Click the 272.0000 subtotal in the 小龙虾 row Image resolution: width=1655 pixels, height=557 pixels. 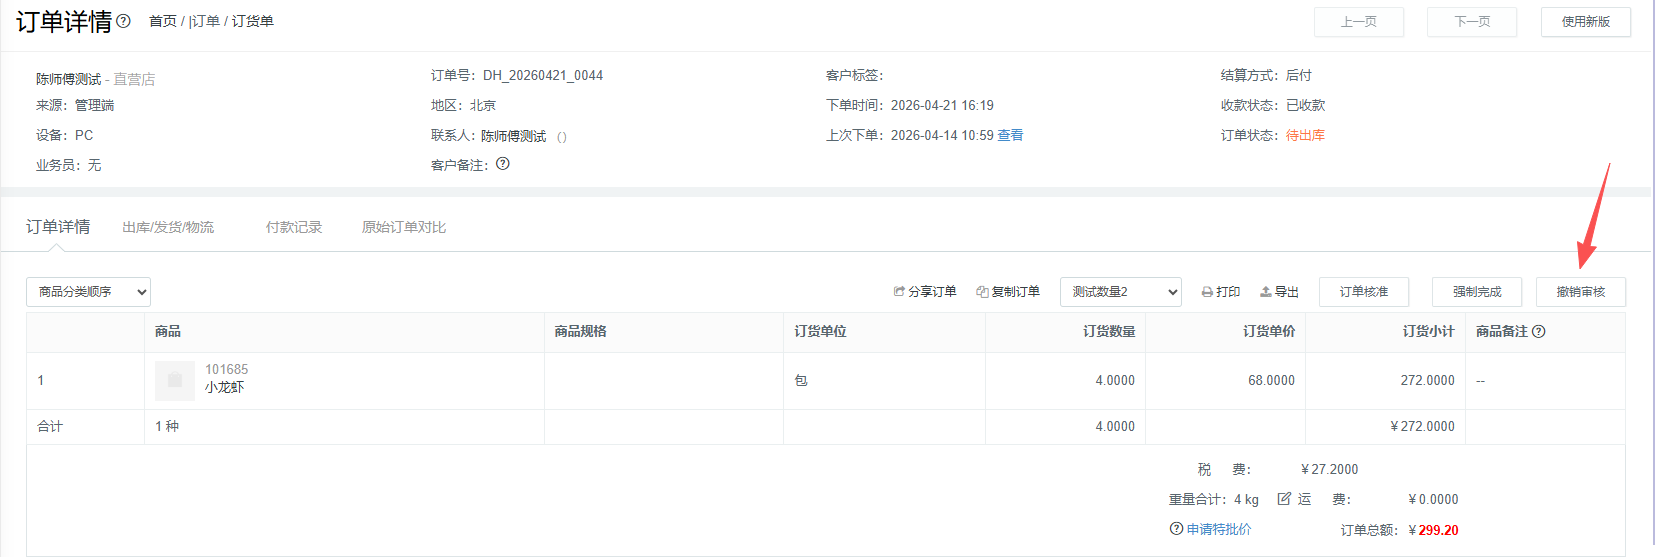(1427, 381)
